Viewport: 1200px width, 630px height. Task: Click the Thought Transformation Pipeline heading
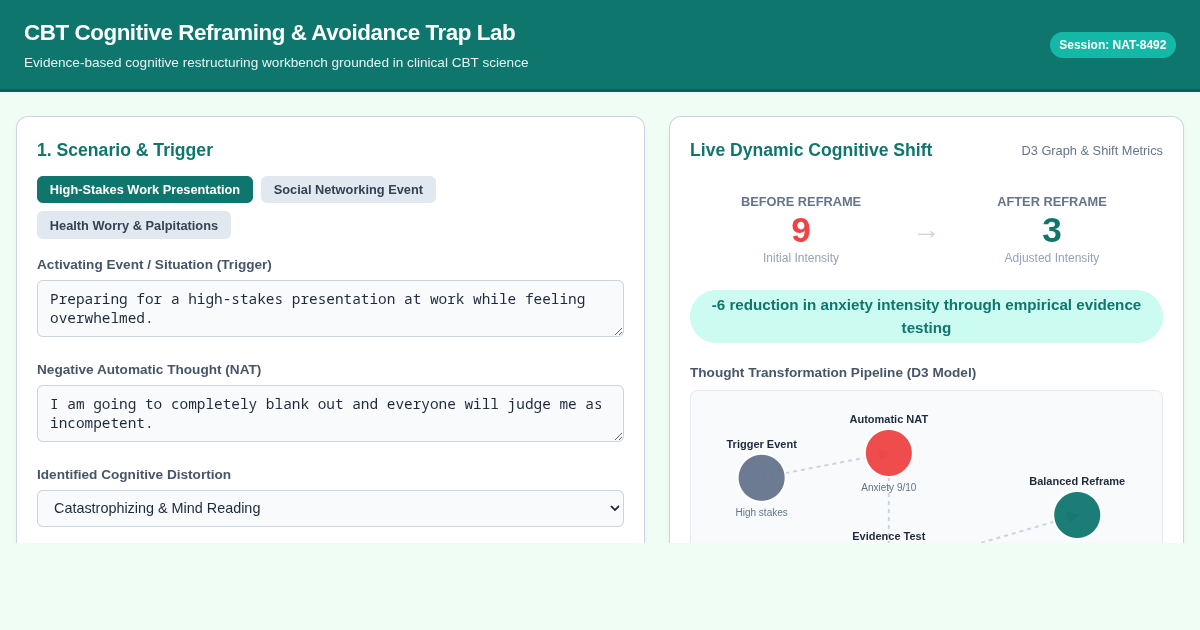[x=833, y=372]
